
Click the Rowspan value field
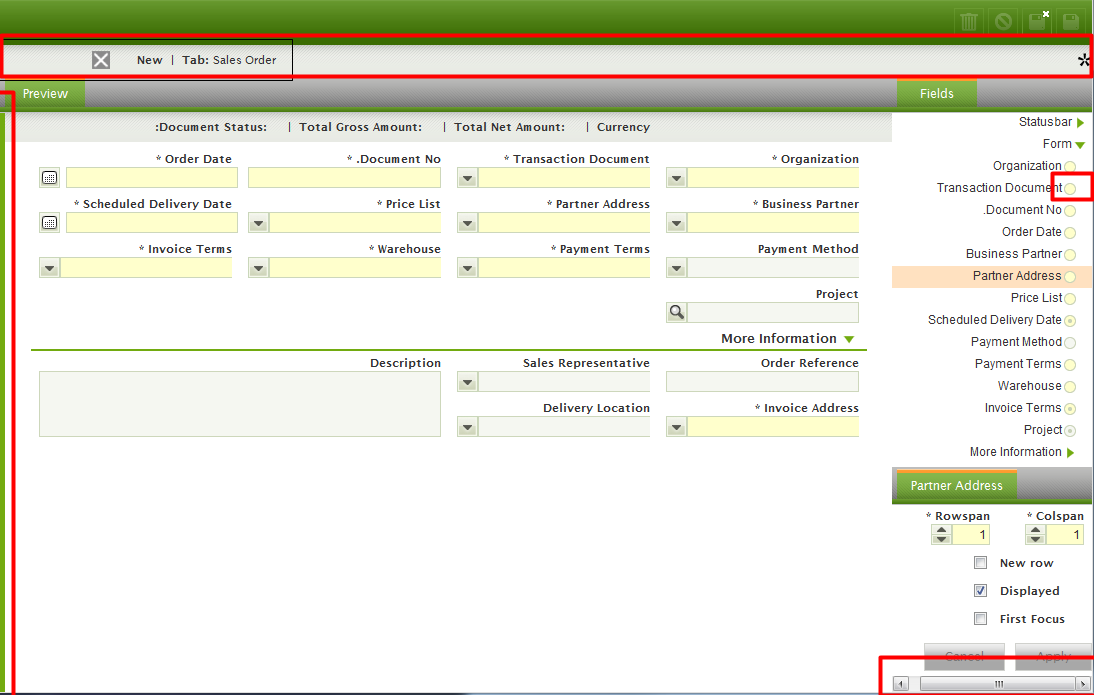point(971,535)
